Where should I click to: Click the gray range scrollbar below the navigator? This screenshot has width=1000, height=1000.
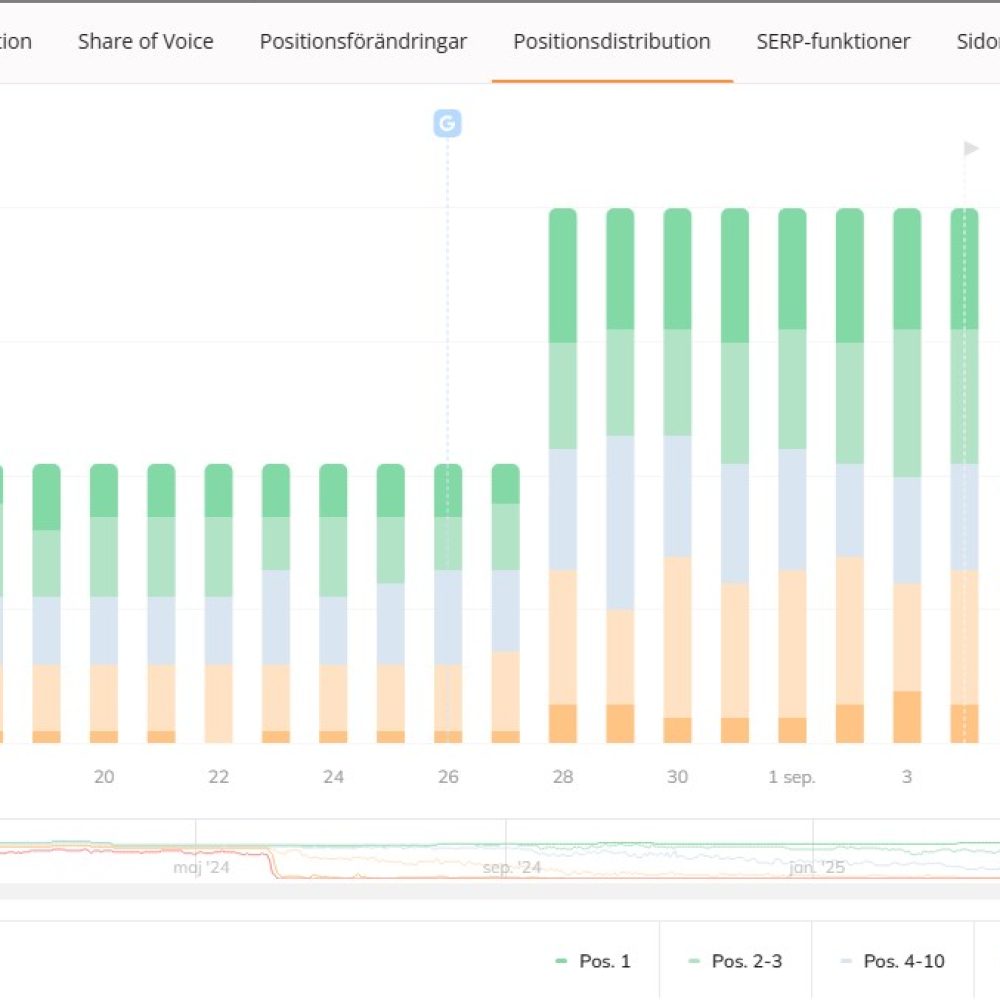click(x=500, y=890)
